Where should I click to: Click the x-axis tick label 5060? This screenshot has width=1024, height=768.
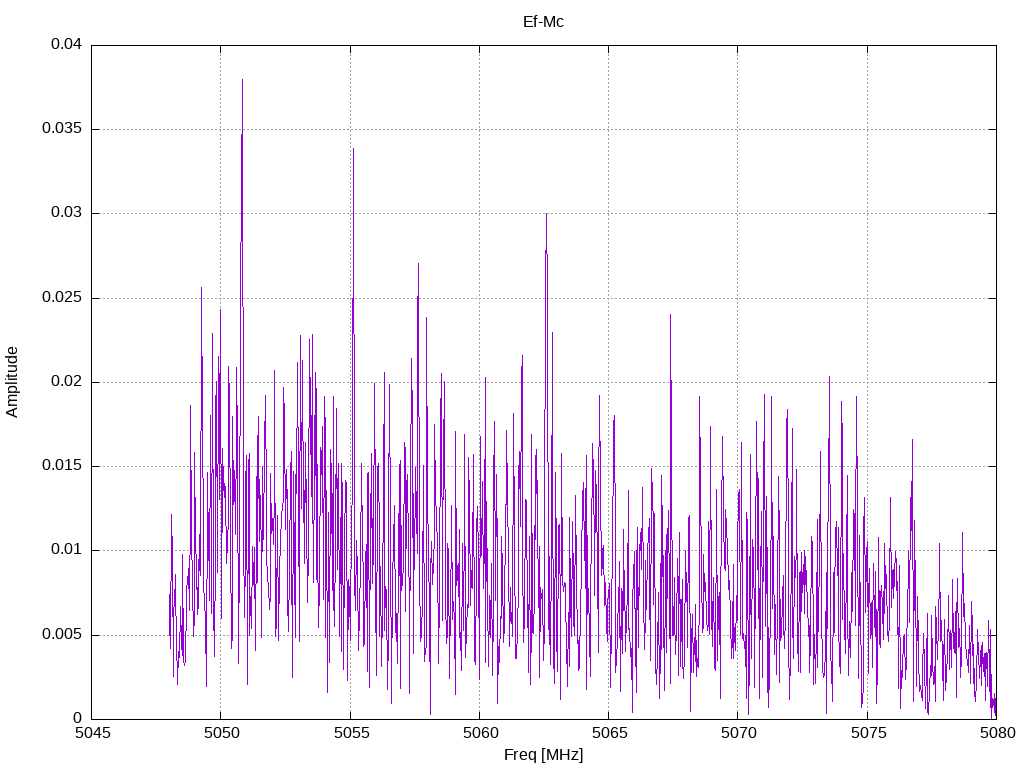[479, 733]
